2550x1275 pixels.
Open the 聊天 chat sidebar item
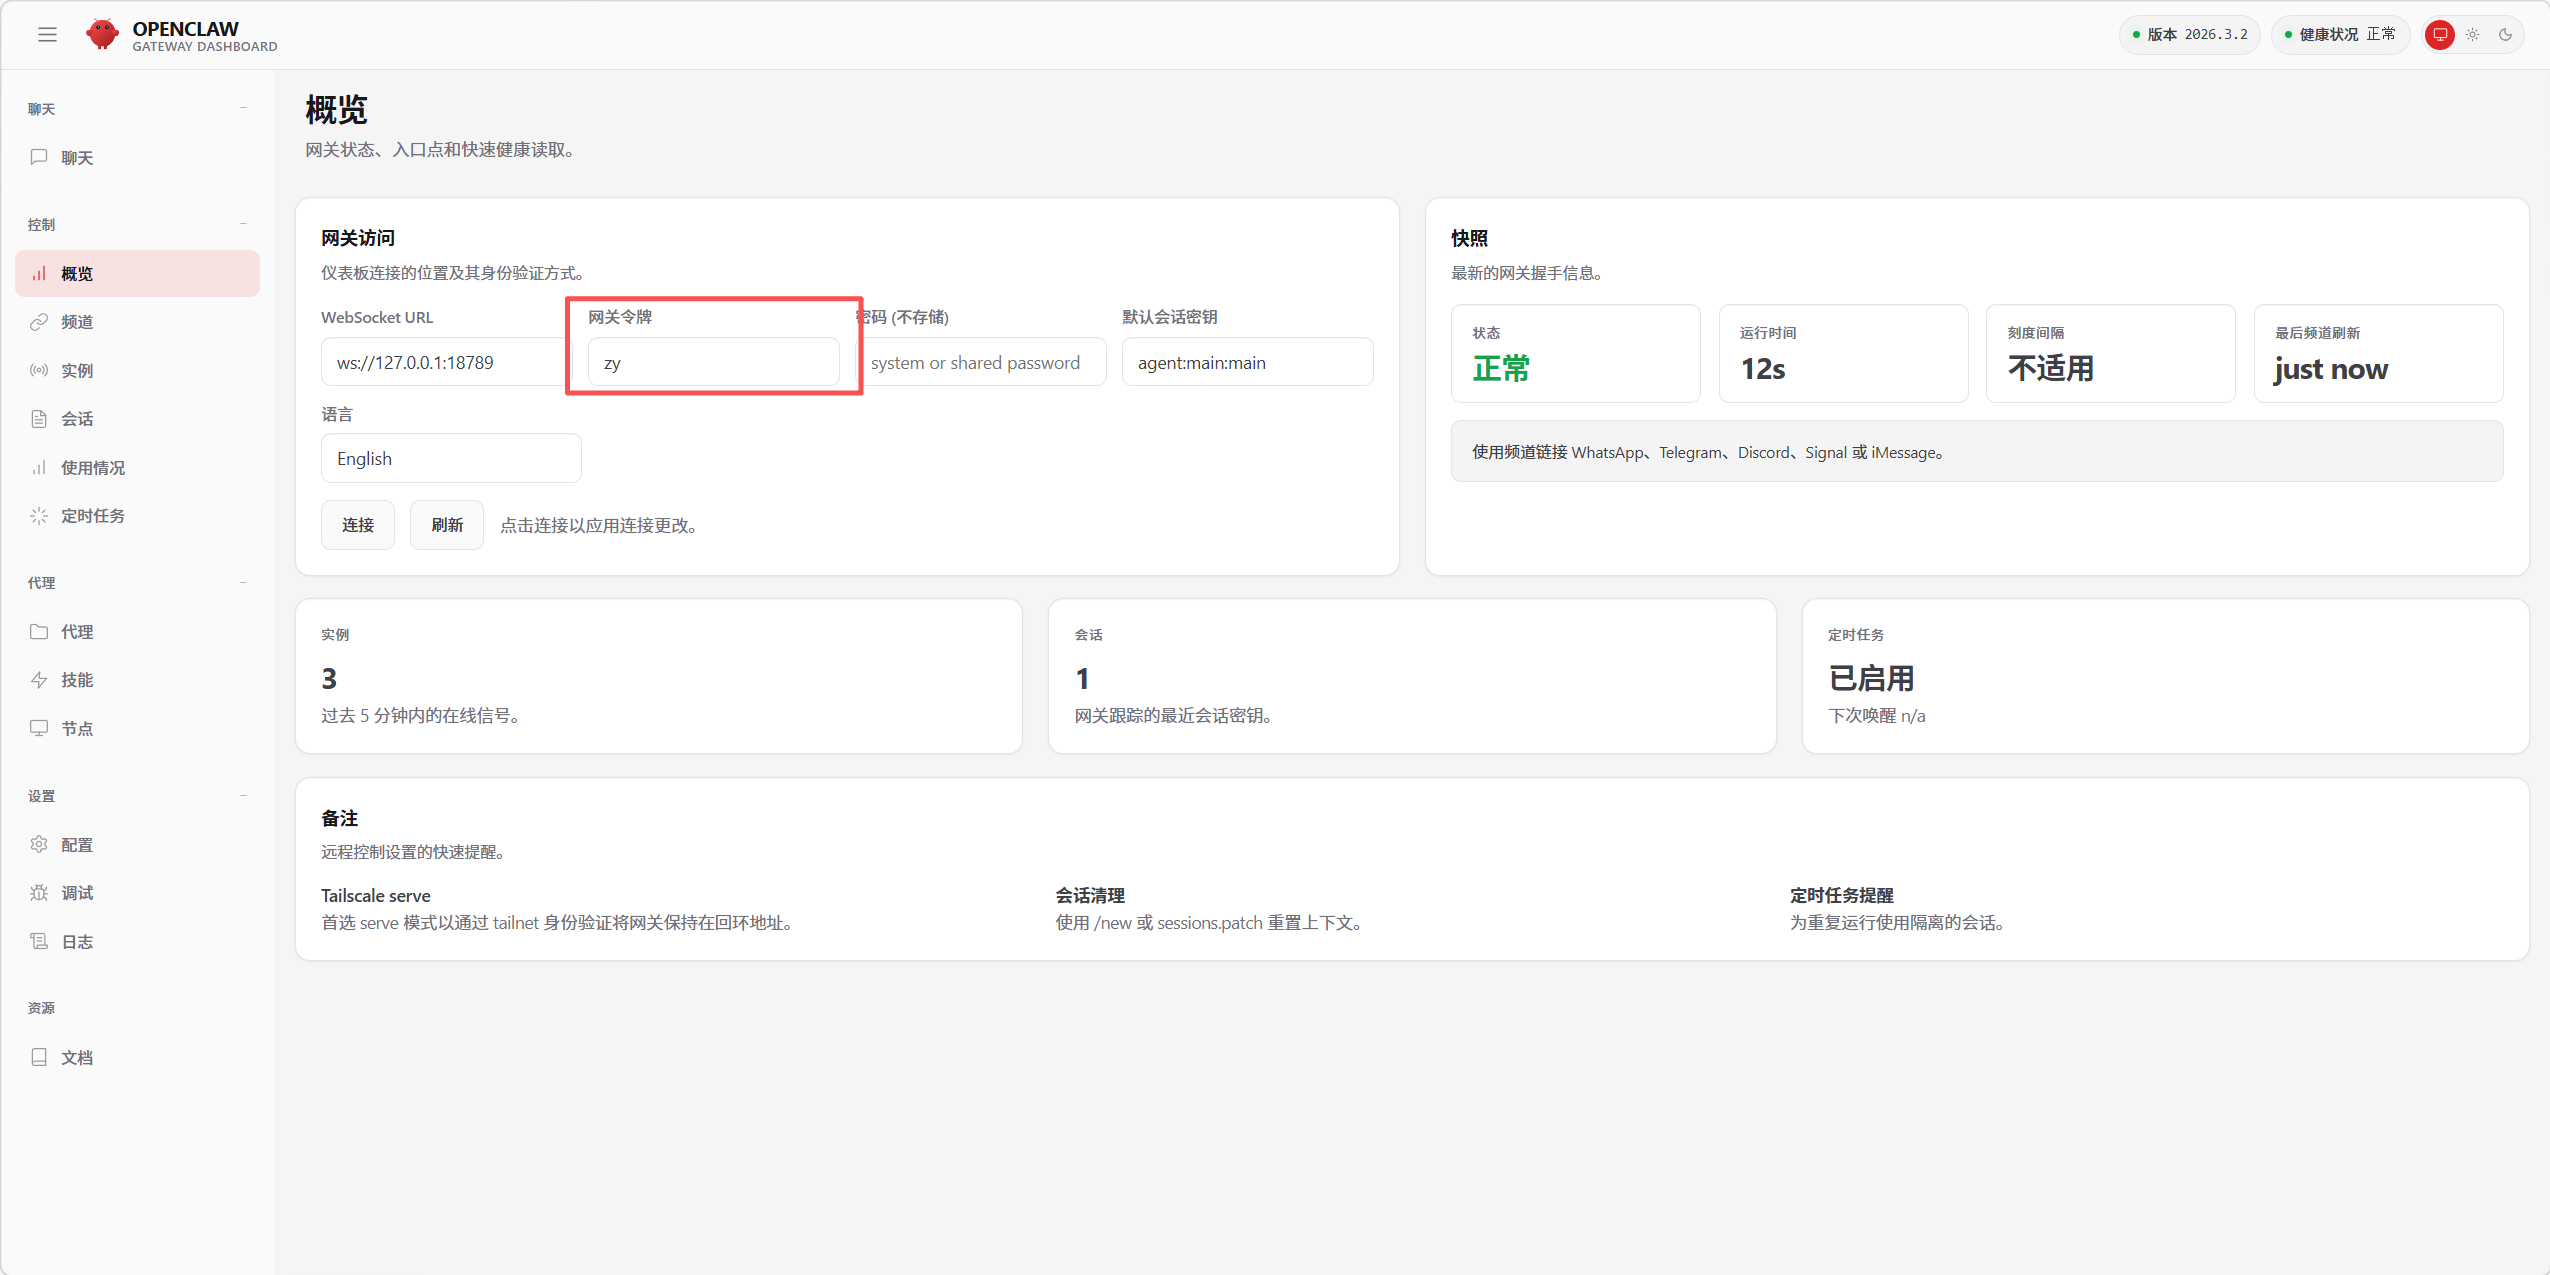point(76,158)
